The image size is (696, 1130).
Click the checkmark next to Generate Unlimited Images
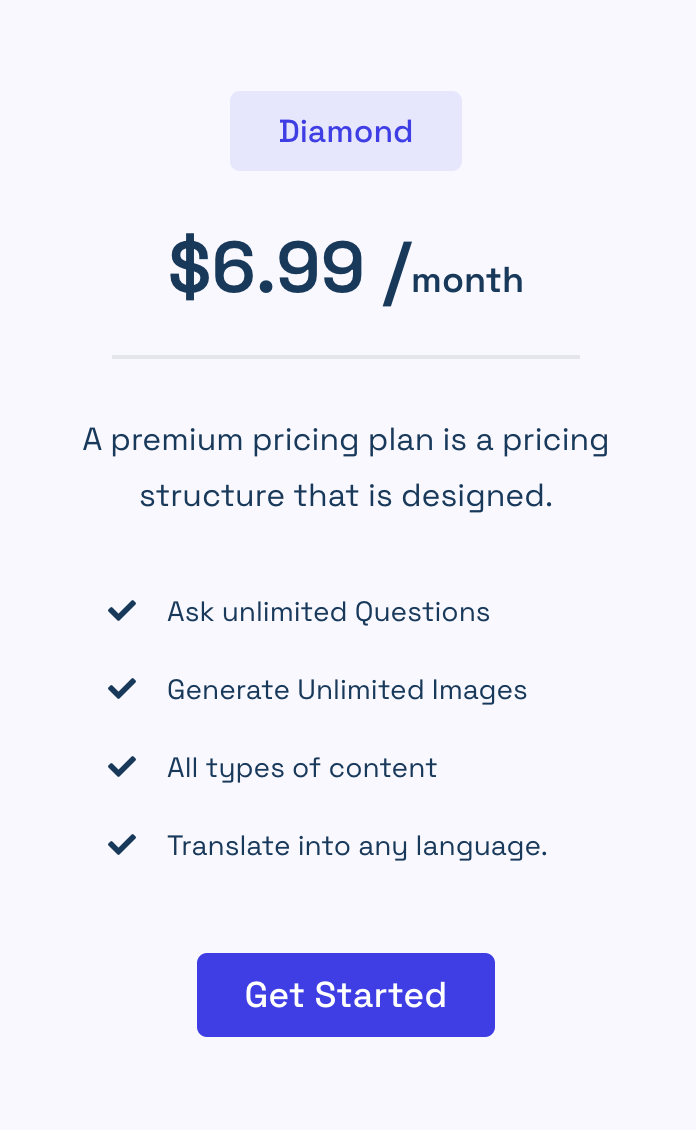(x=122, y=689)
